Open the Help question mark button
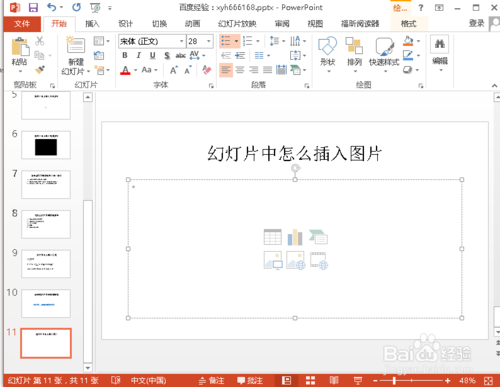 (x=421, y=7)
